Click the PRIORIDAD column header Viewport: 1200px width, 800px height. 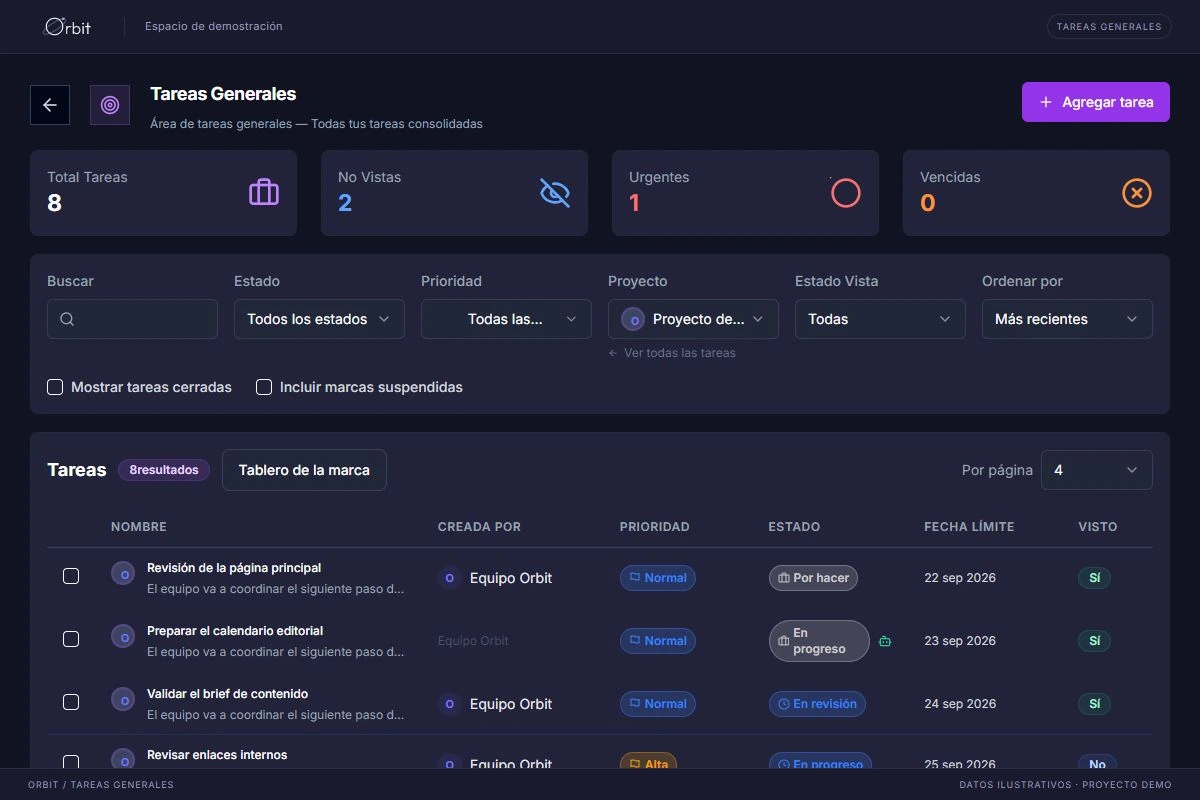click(x=655, y=527)
